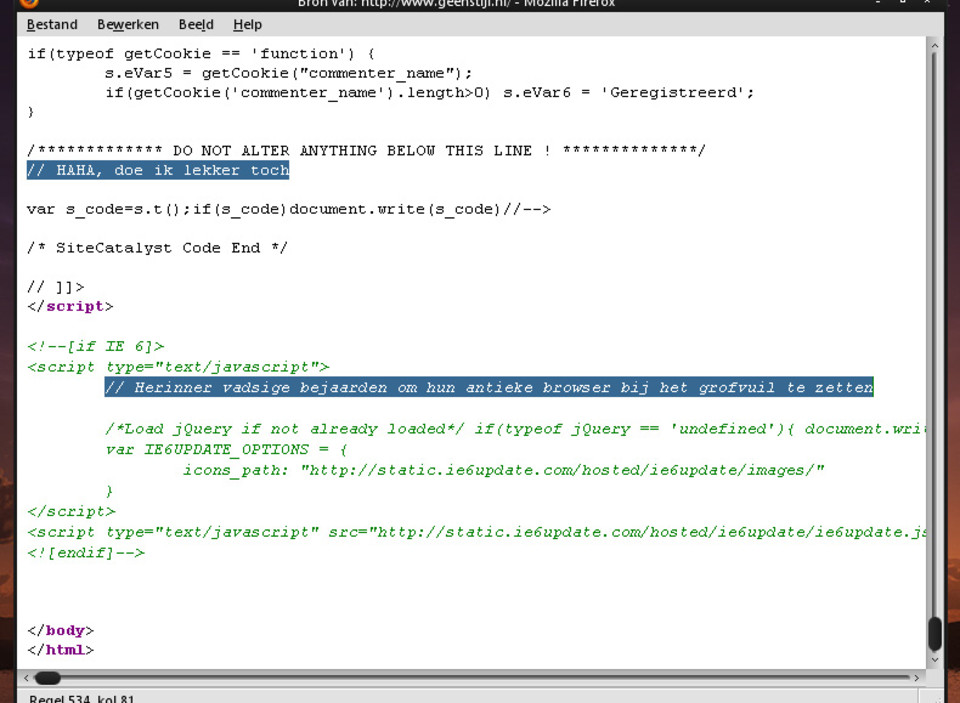Screen dimensions: 960x703
Task: Click the horizontal scrollbar left arrow
Action: (26, 678)
